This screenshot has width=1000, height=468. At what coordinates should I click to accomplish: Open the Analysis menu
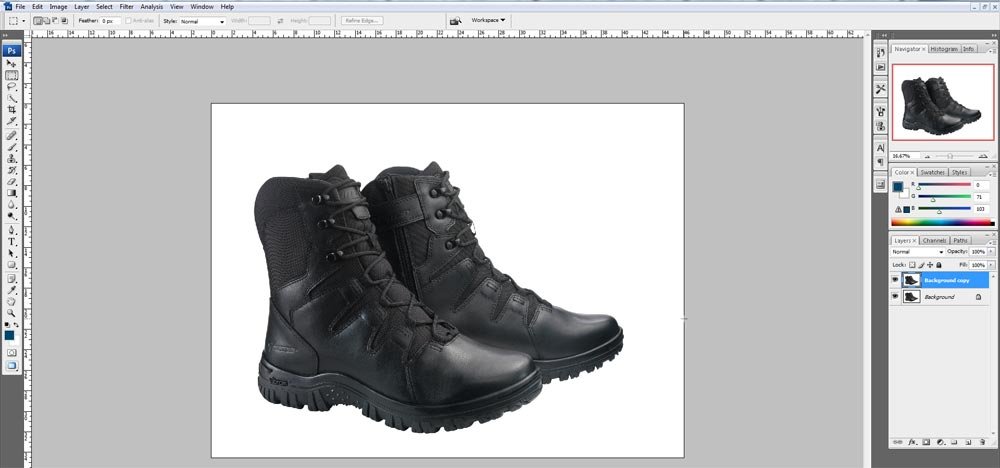pyautogui.click(x=152, y=6)
